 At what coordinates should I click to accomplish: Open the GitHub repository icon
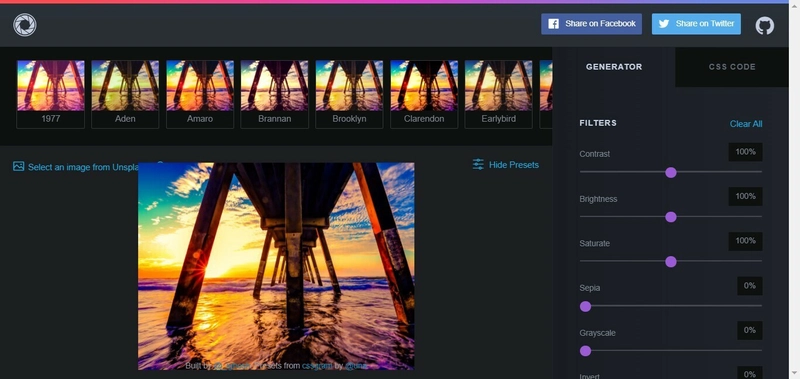(x=764, y=26)
